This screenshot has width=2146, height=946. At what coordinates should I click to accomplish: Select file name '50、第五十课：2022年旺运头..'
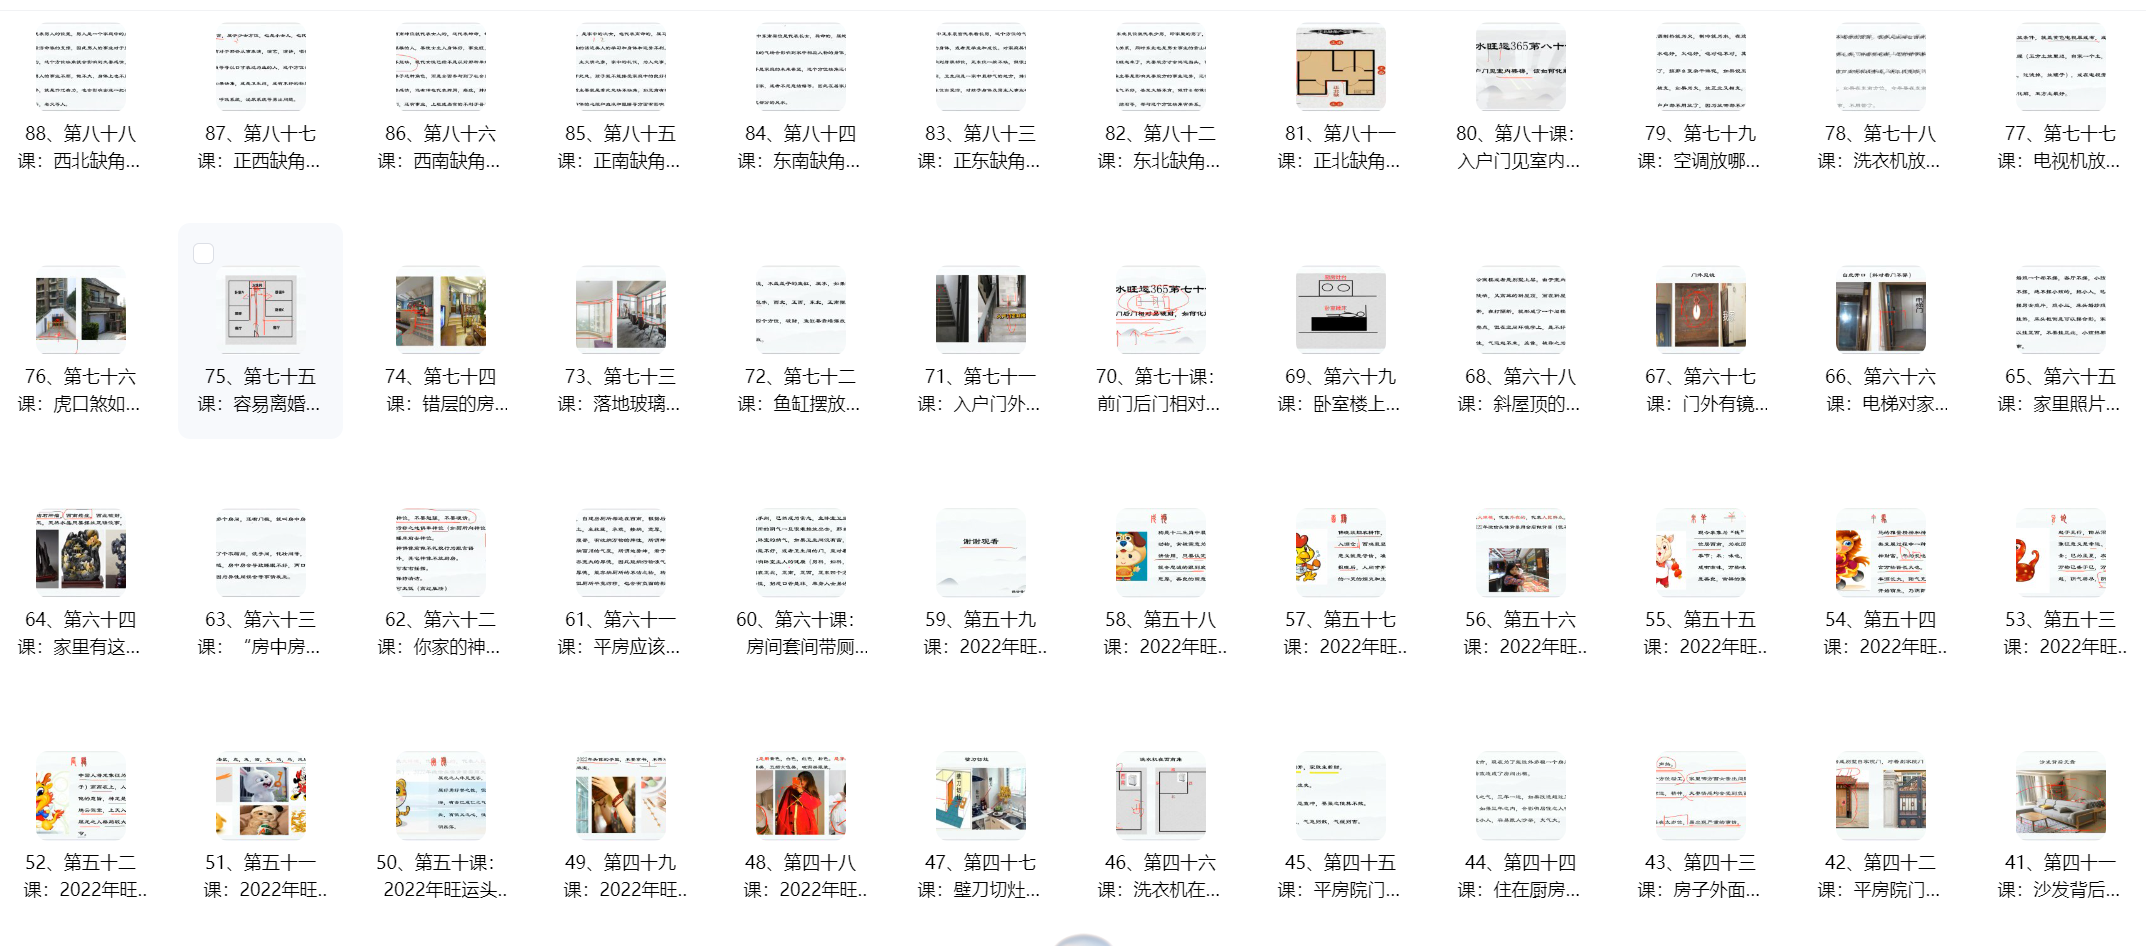point(440,876)
